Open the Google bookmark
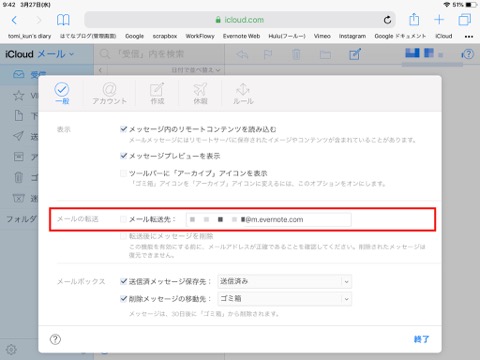The height and width of the screenshot is (360, 480). click(134, 36)
